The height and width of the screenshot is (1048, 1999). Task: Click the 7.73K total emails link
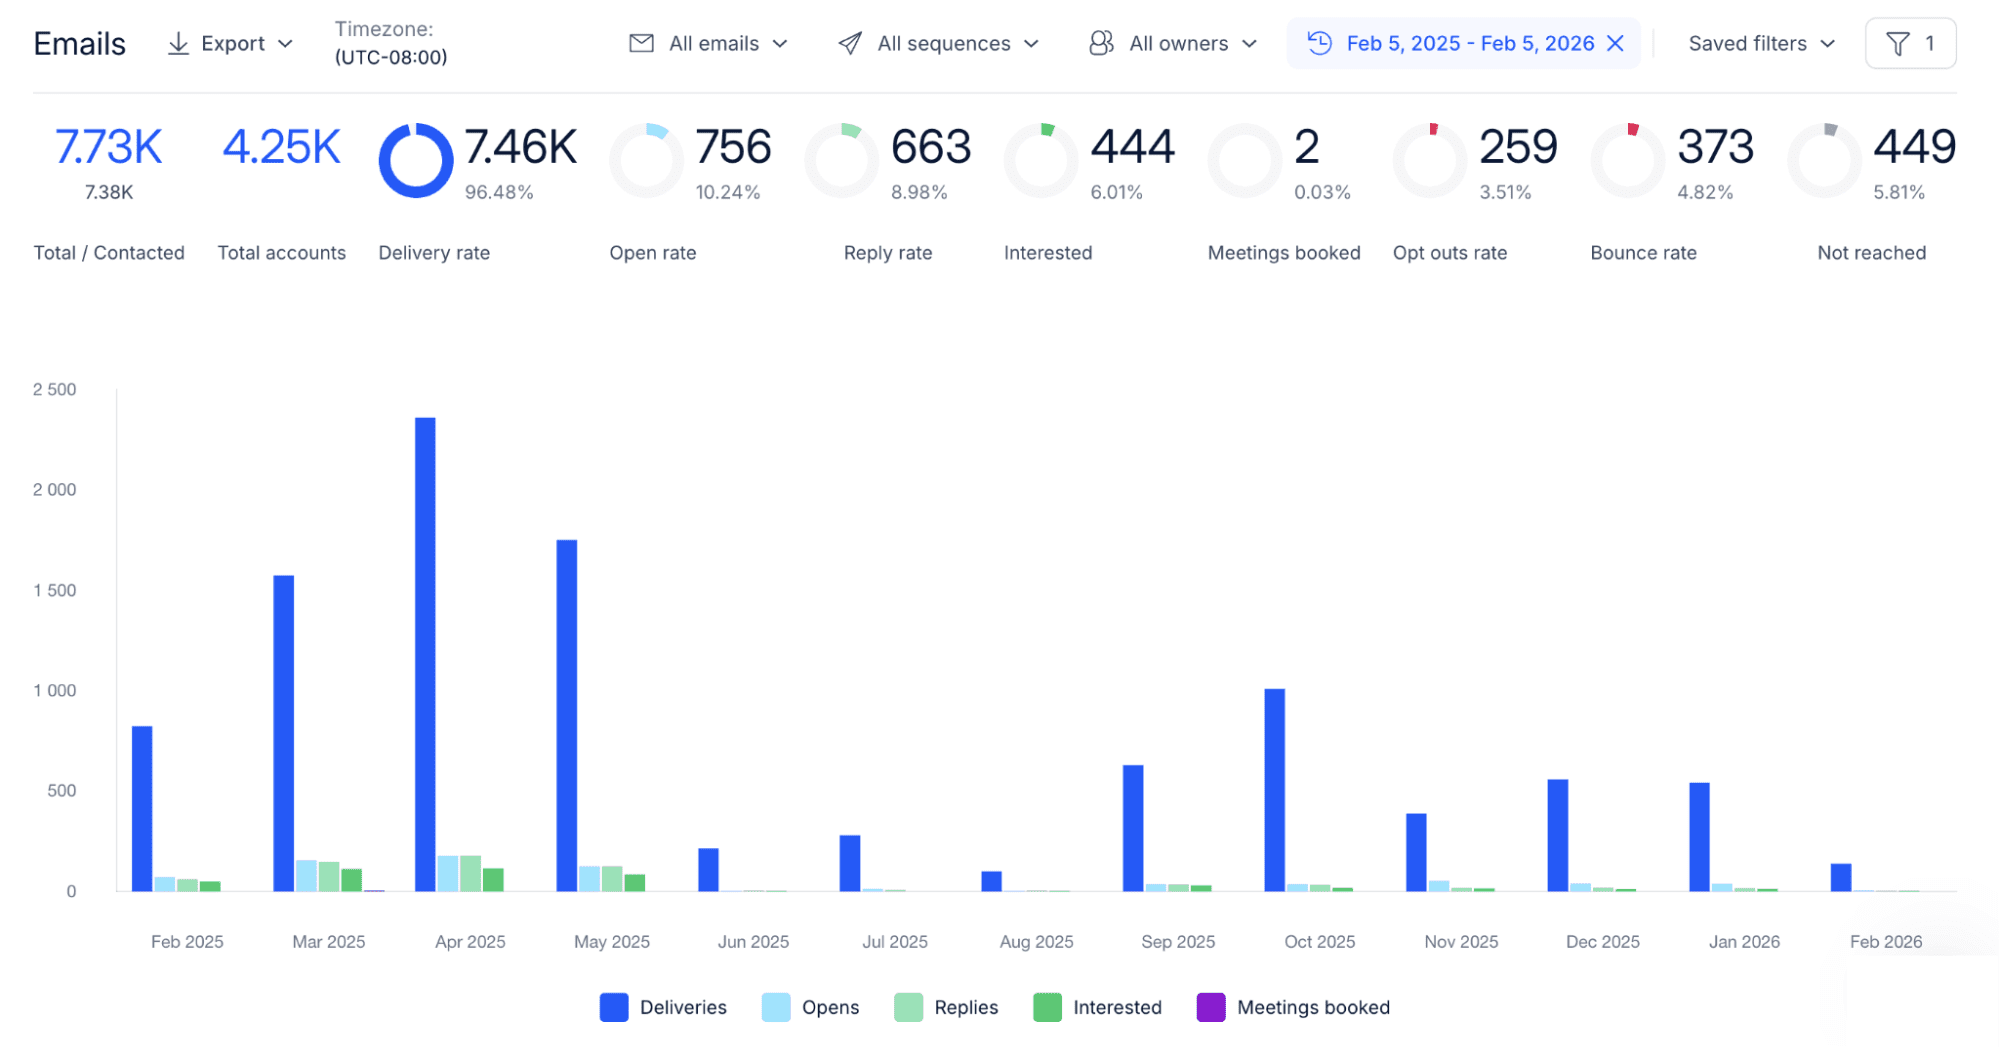108,147
